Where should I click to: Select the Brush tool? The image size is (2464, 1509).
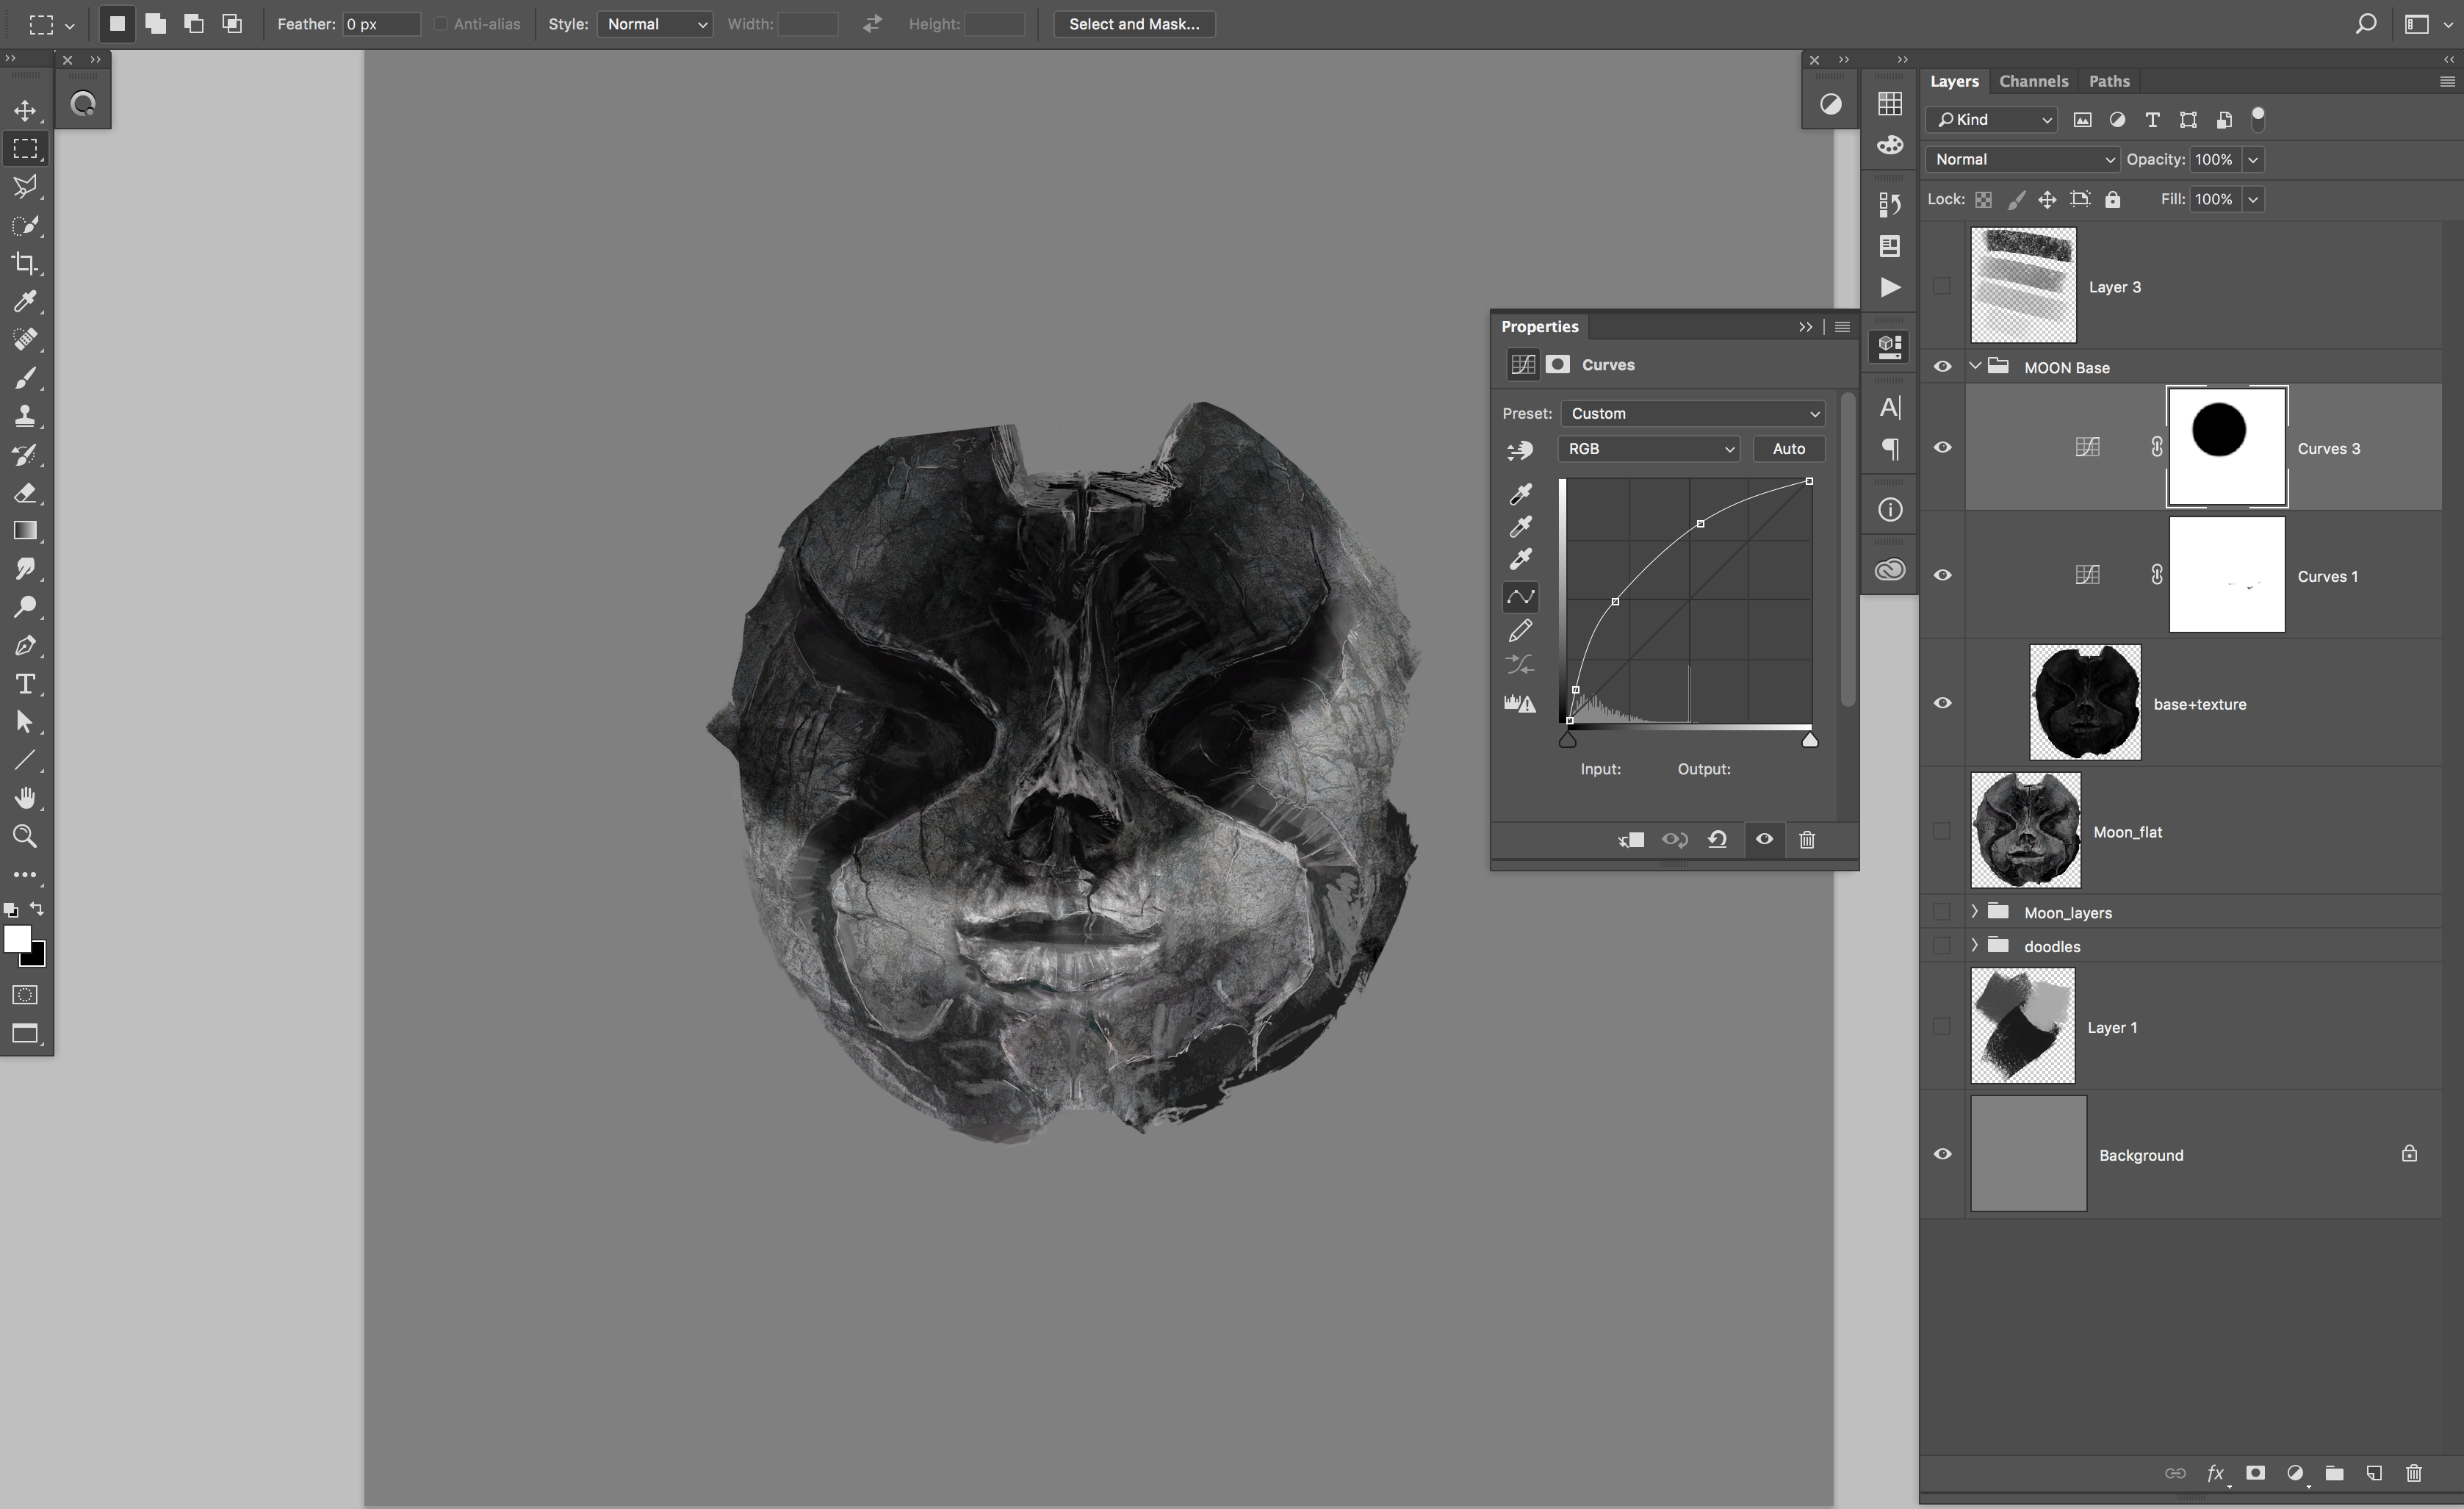[26, 378]
